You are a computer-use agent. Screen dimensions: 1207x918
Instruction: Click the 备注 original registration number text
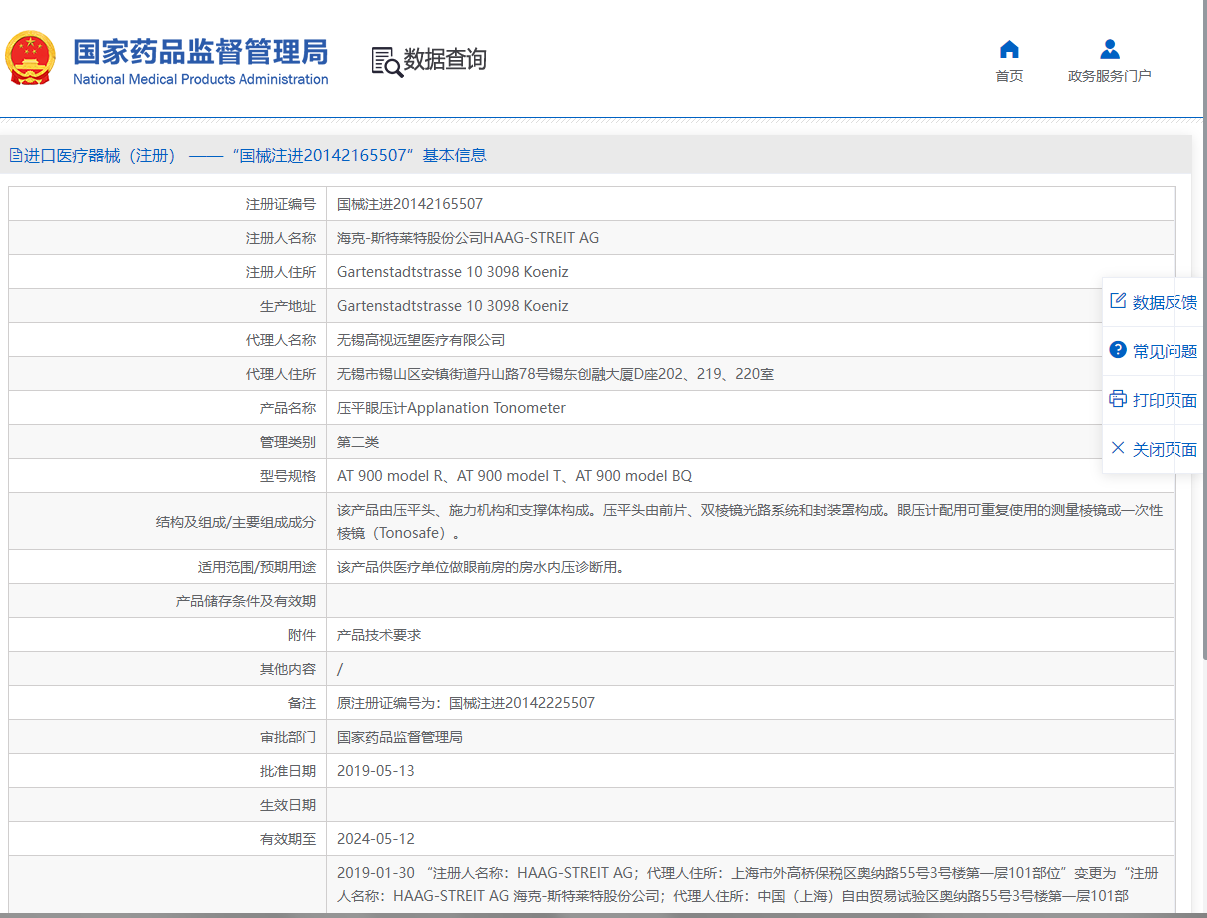coord(466,703)
